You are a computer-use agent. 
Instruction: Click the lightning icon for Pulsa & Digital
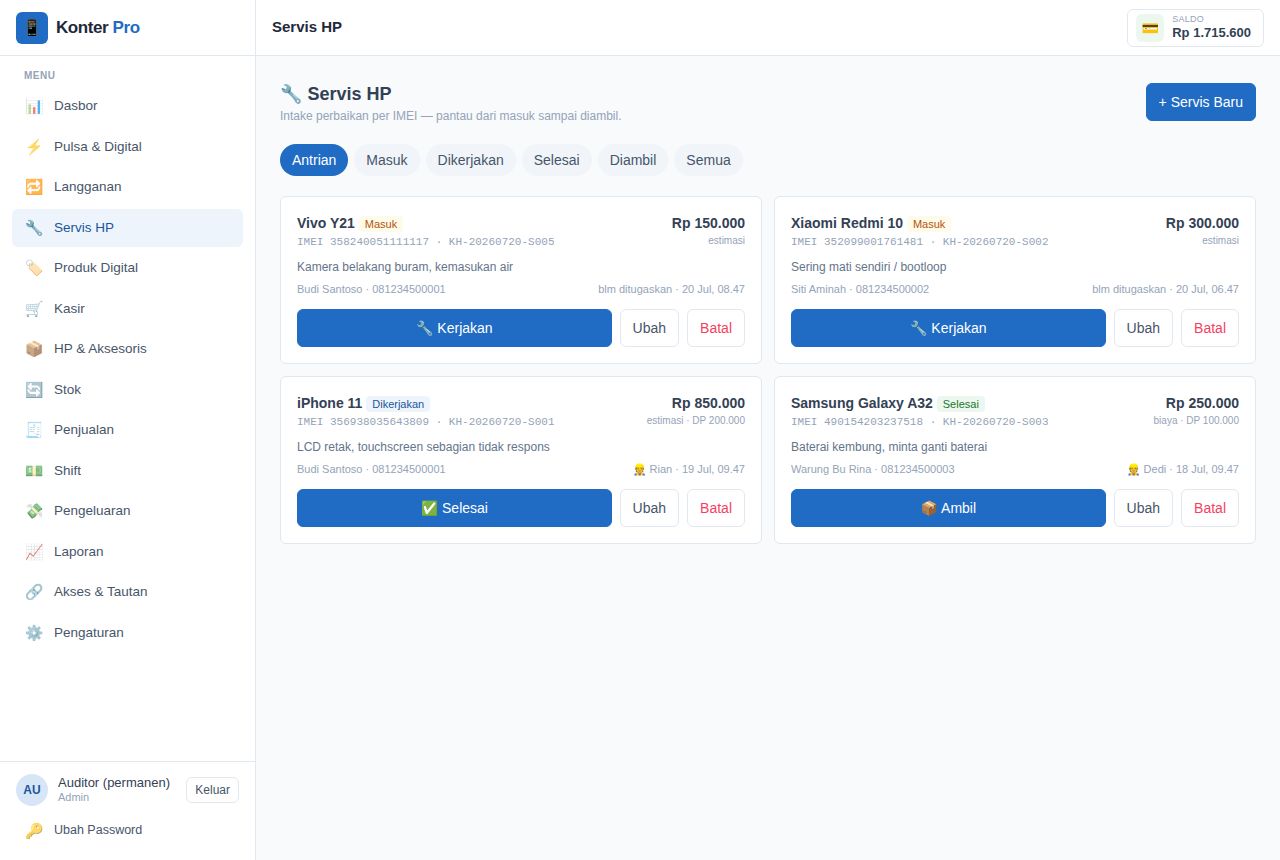34,146
